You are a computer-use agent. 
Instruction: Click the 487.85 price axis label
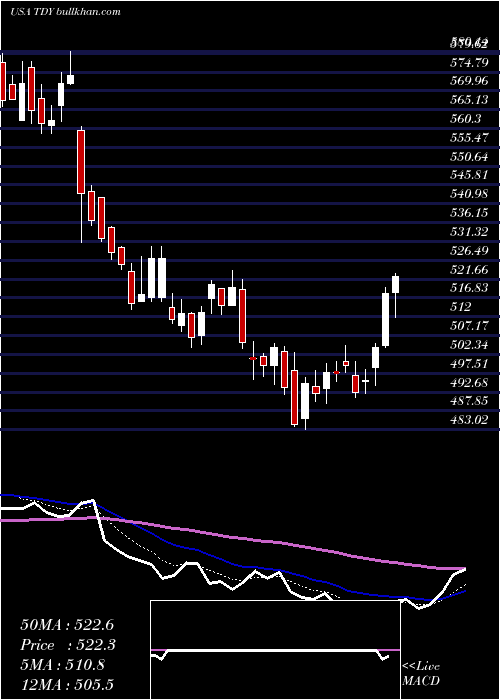point(468,401)
